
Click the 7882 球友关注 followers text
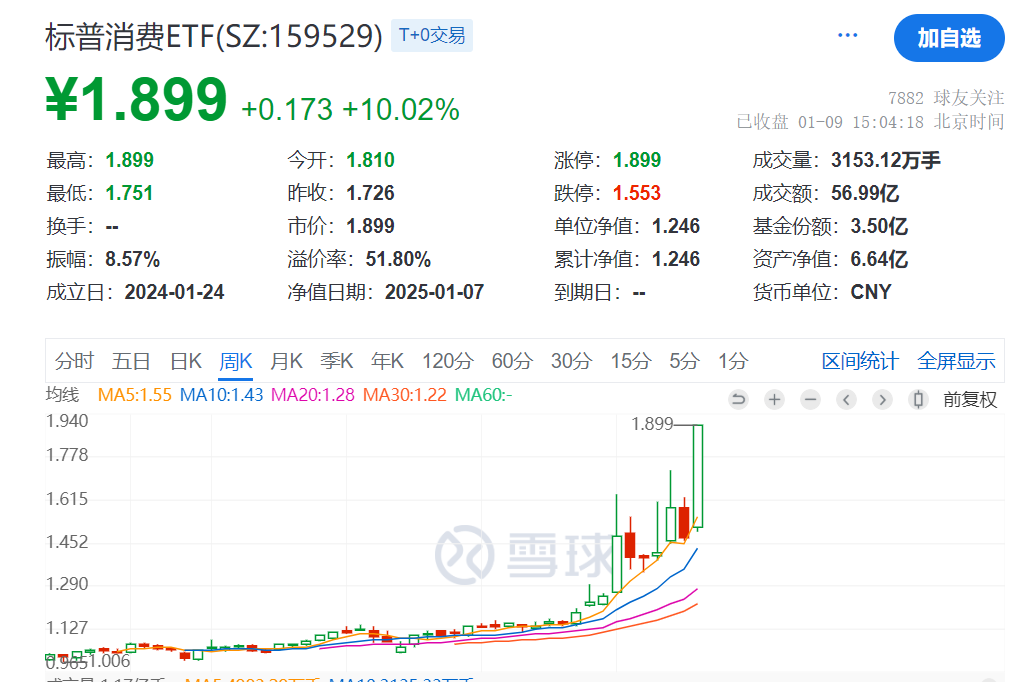tap(946, 98)
